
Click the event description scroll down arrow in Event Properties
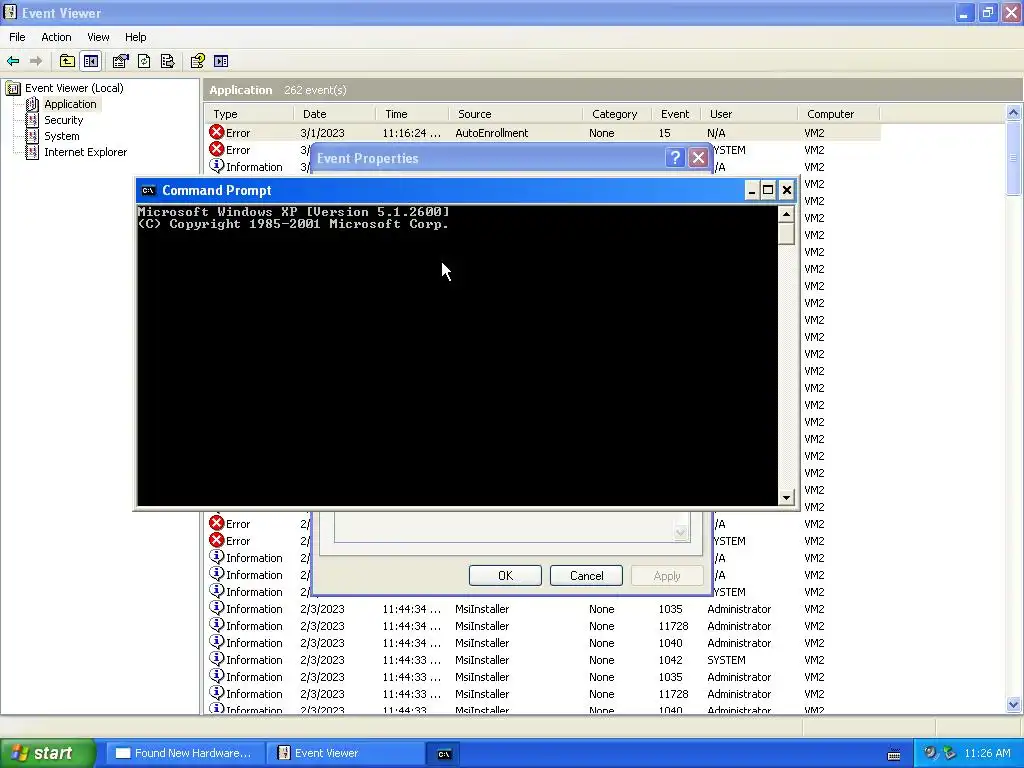point(680,533)
